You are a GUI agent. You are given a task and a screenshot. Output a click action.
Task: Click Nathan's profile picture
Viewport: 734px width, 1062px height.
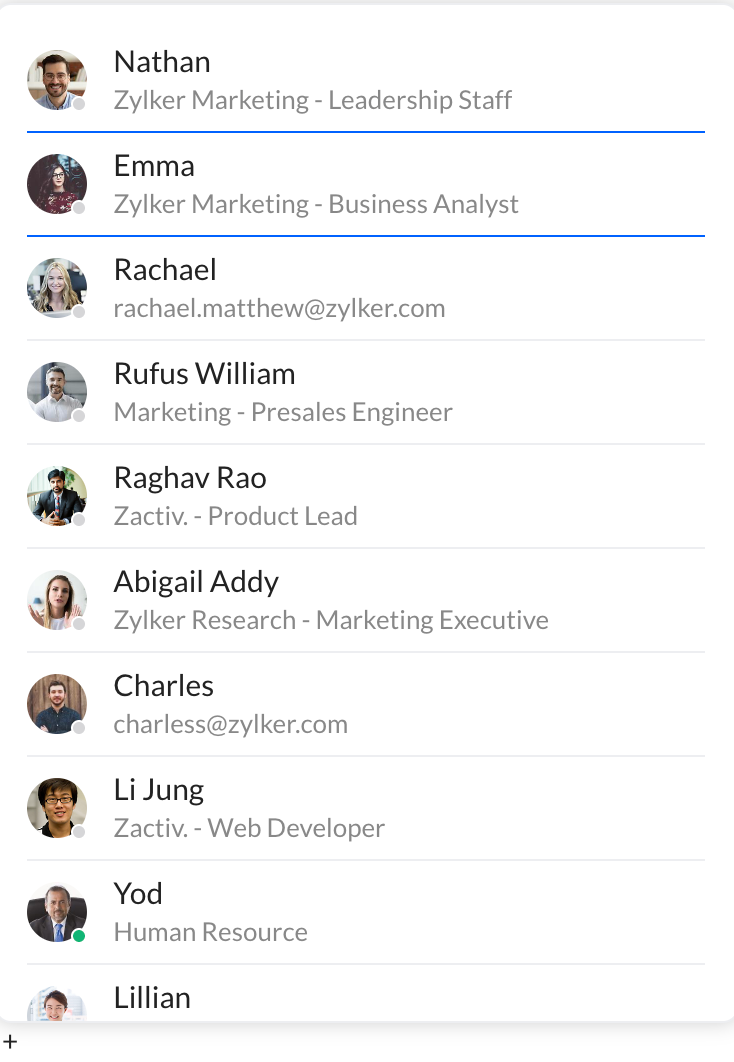[x=57, y=80]
